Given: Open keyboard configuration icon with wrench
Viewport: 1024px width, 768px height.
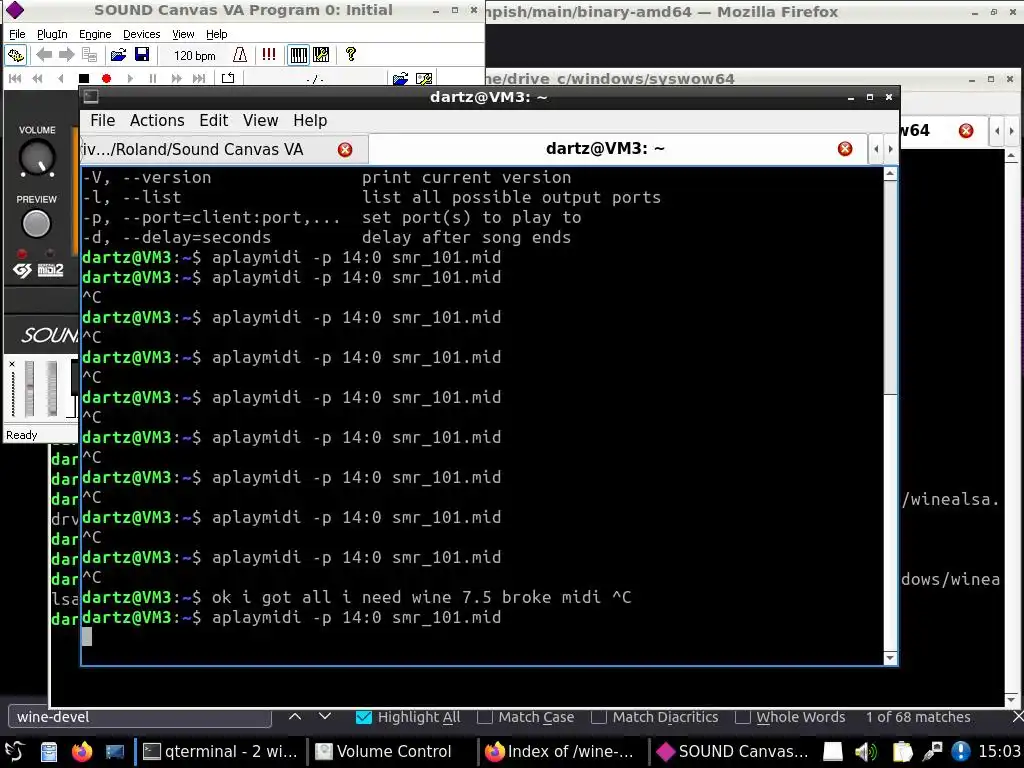Looking at the screenshot, I should click(x=321, y=56).
